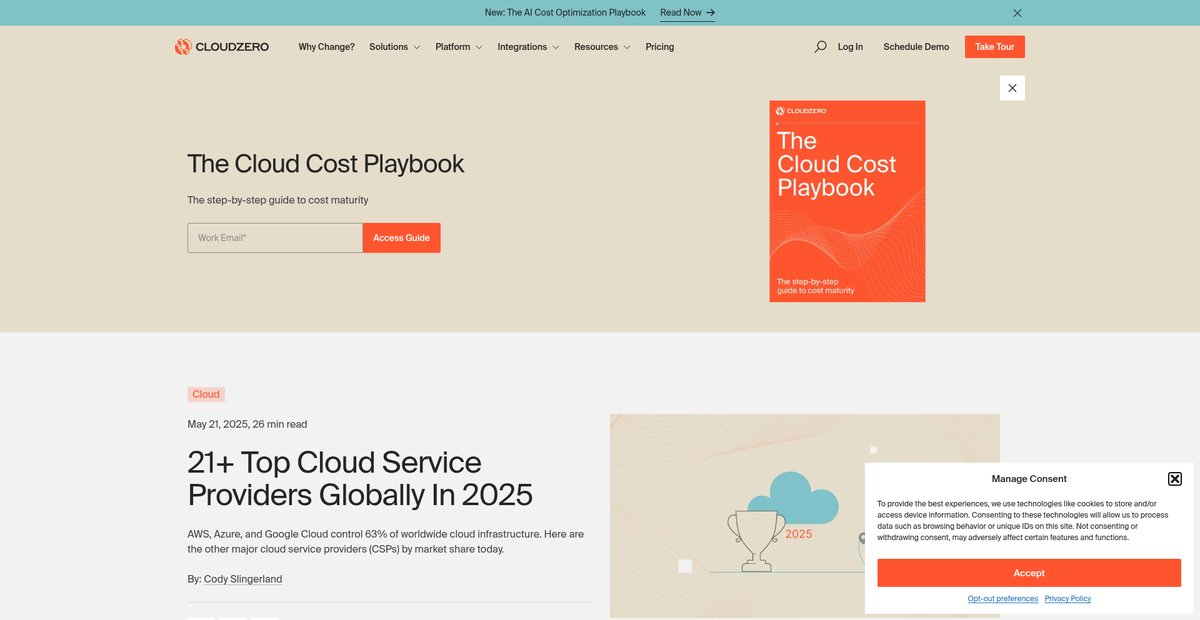Click the CloudZero logo in navbar
This screenshot has height=620, width=1200.
[x=222, y=47]
